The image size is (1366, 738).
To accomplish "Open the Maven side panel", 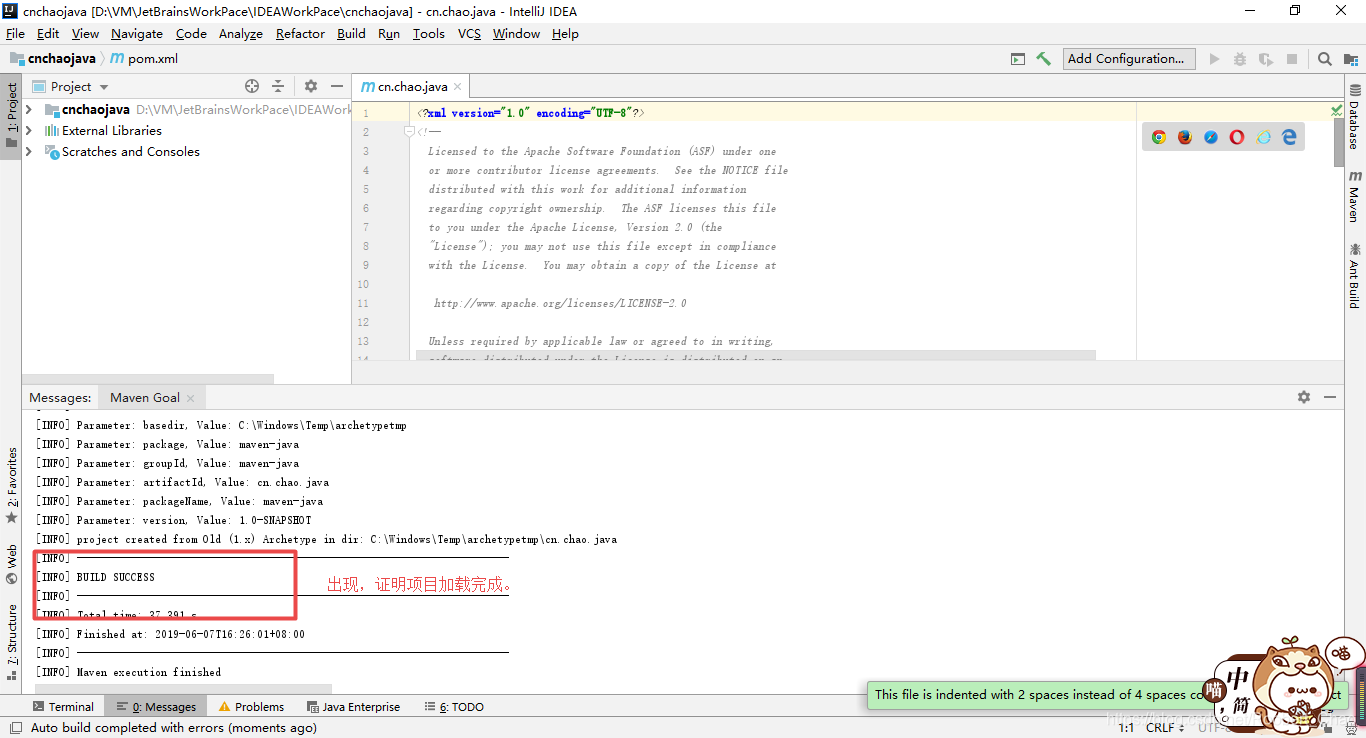I will (x=1354, y=196).
